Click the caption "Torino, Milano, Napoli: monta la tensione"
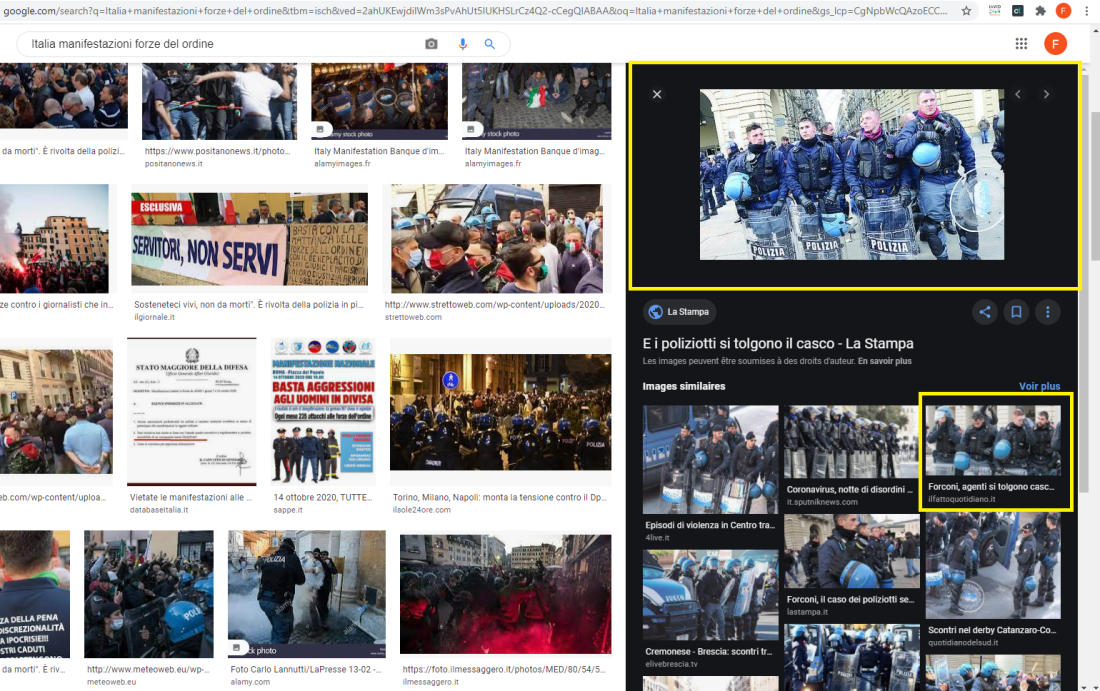 499,497
